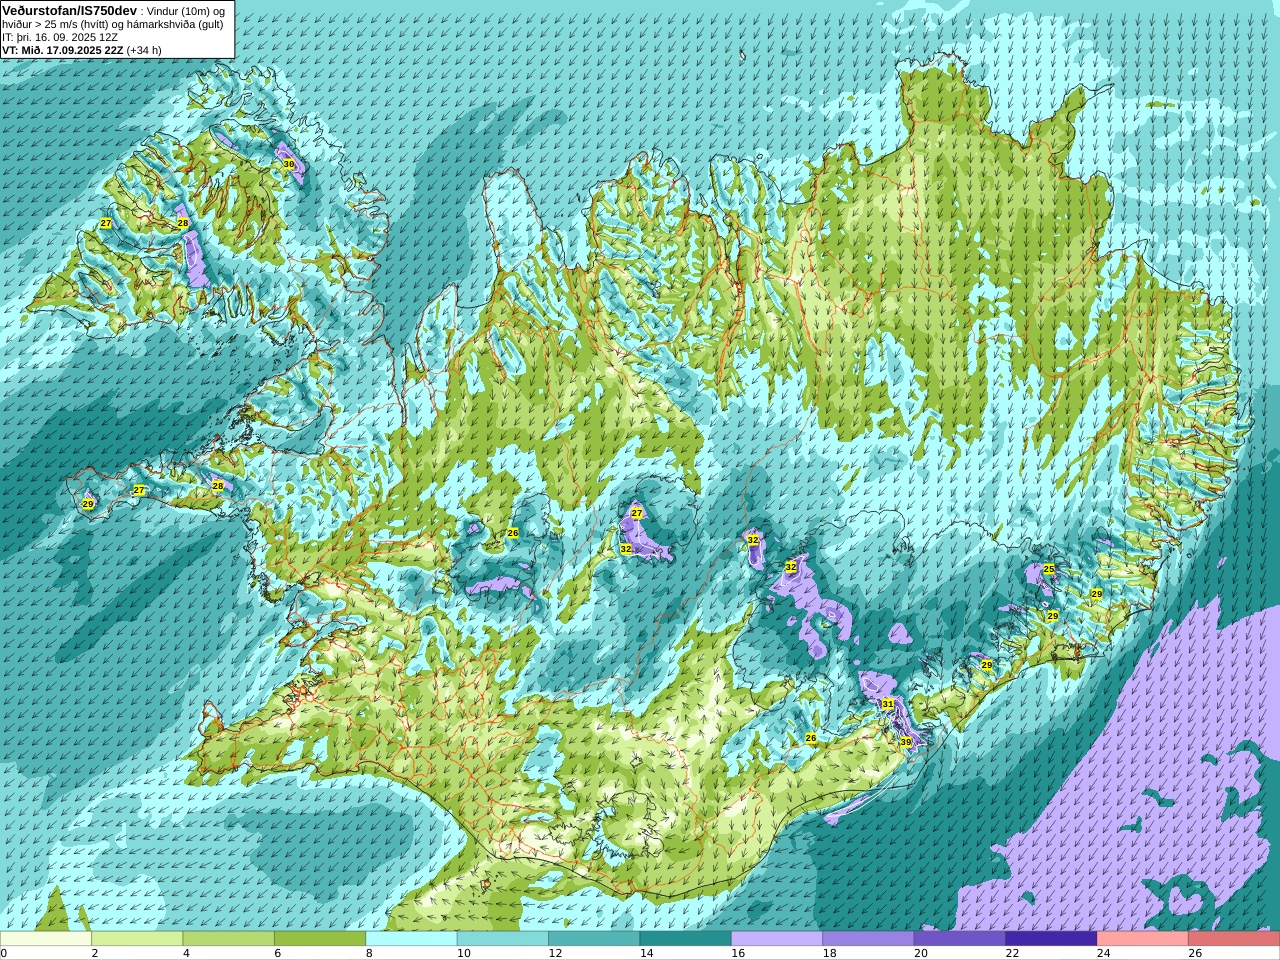Image resolution: width=1280 pixels, height=960 pixels.
Task: Click the Veðurstofan/IS750dev title text
Action: tap(70, 10)
